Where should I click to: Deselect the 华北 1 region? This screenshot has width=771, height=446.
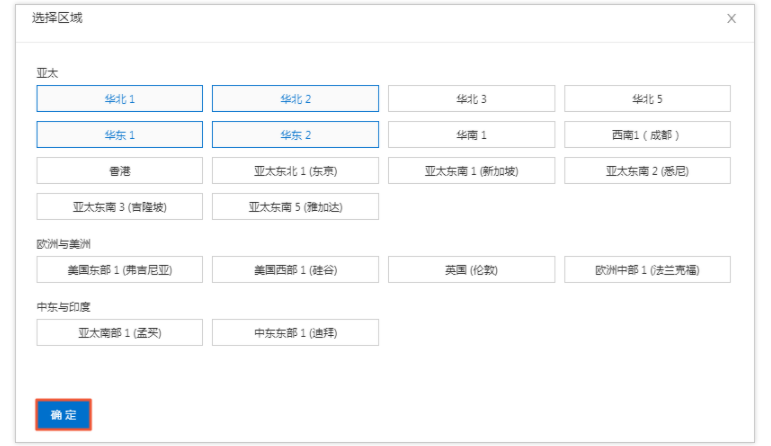(x=119, y=99)
